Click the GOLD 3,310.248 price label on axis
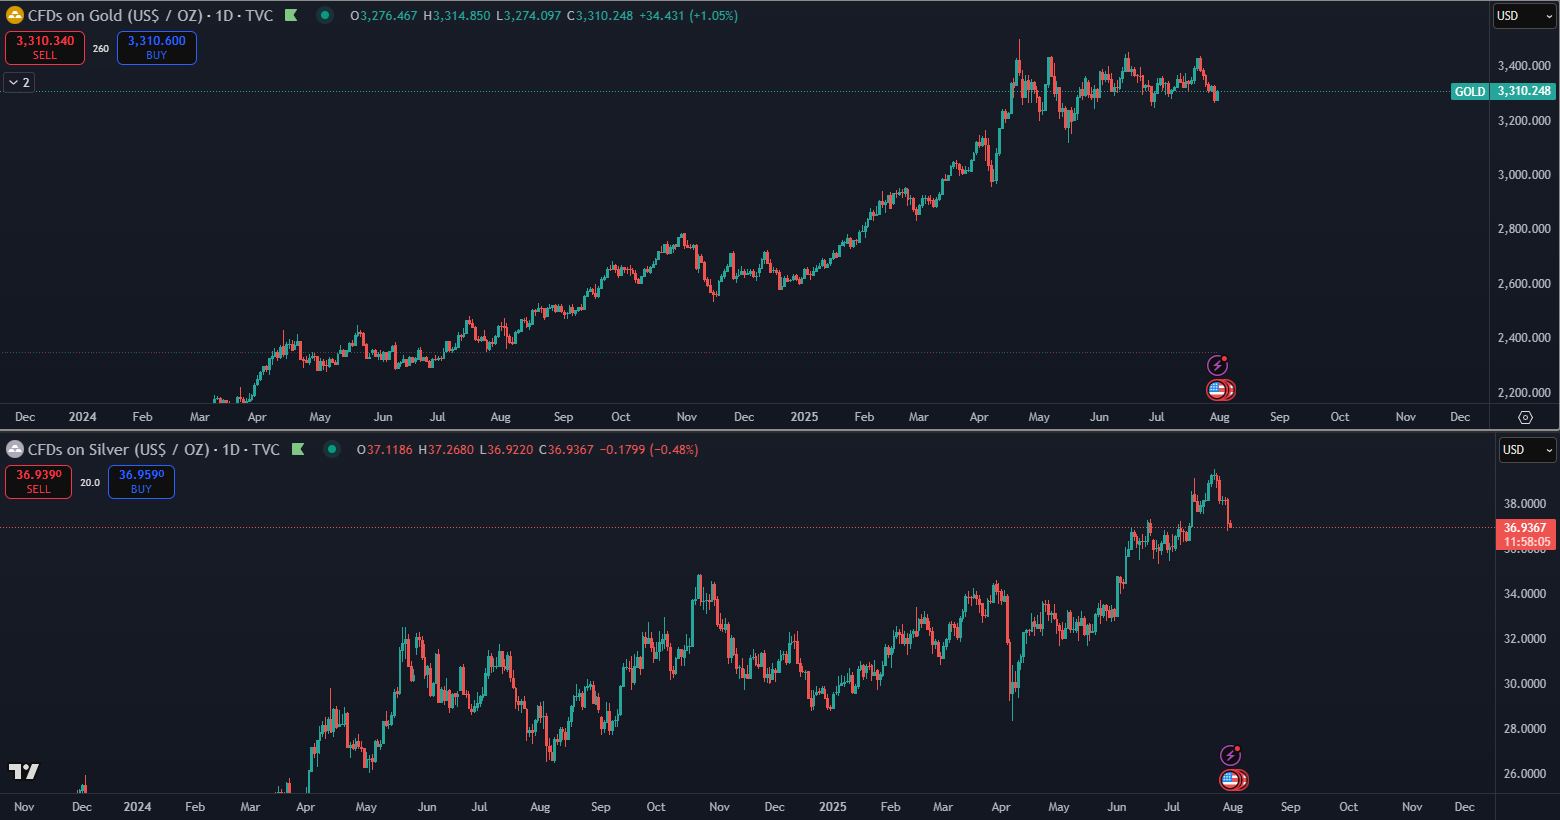The width and height of the screenshot is (1560, 820). click(x=1503, y=91)
